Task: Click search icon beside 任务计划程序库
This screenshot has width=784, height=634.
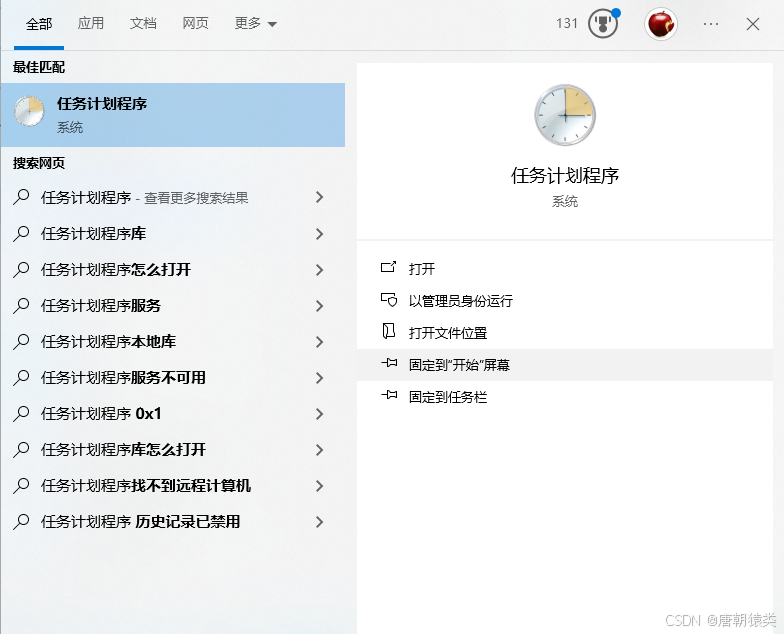Action: pyautogui.click(x=21, y=234)
